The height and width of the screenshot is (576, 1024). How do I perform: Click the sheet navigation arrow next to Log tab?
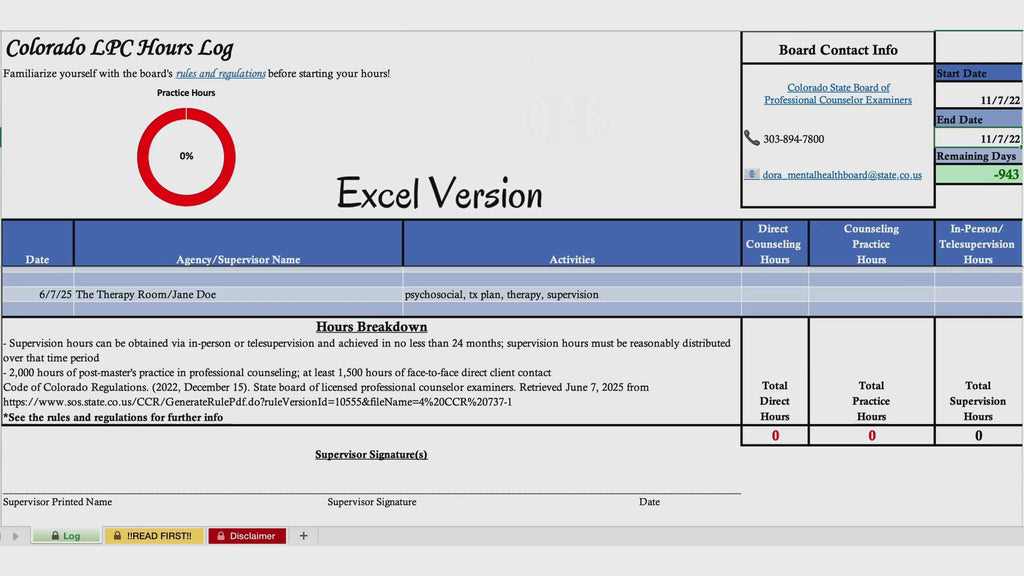16,536
